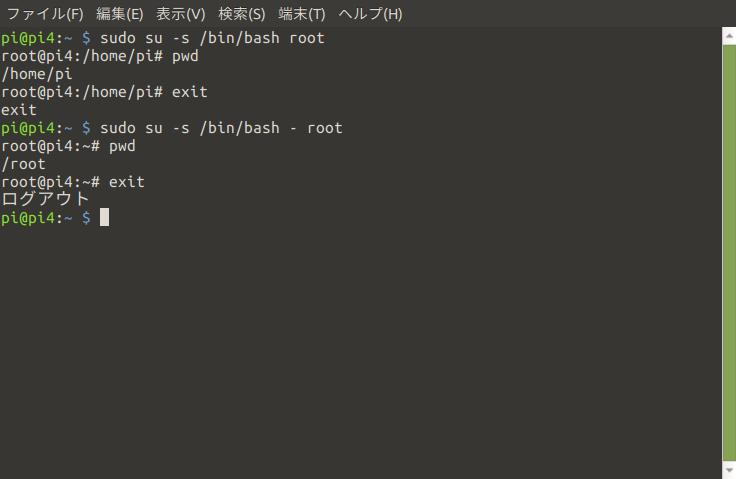
Task: Click the scrollbar up arrow
Action: point(729,36)
